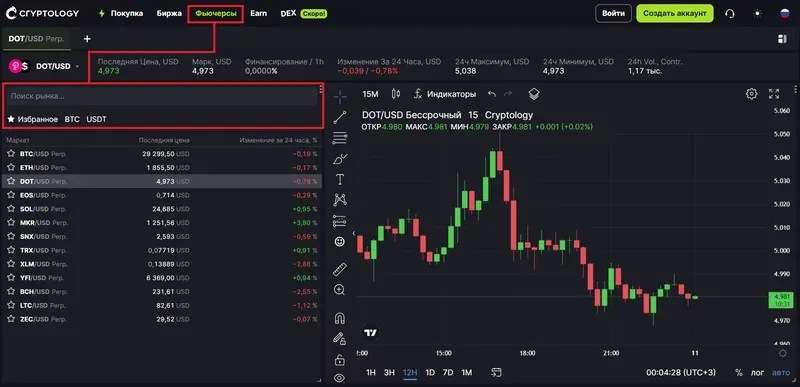Image resolution: width=800 pixels, height=387 pixels.
Task: Toggle авто auto scale
Action: pyautogui.click(x=781, y=373)
